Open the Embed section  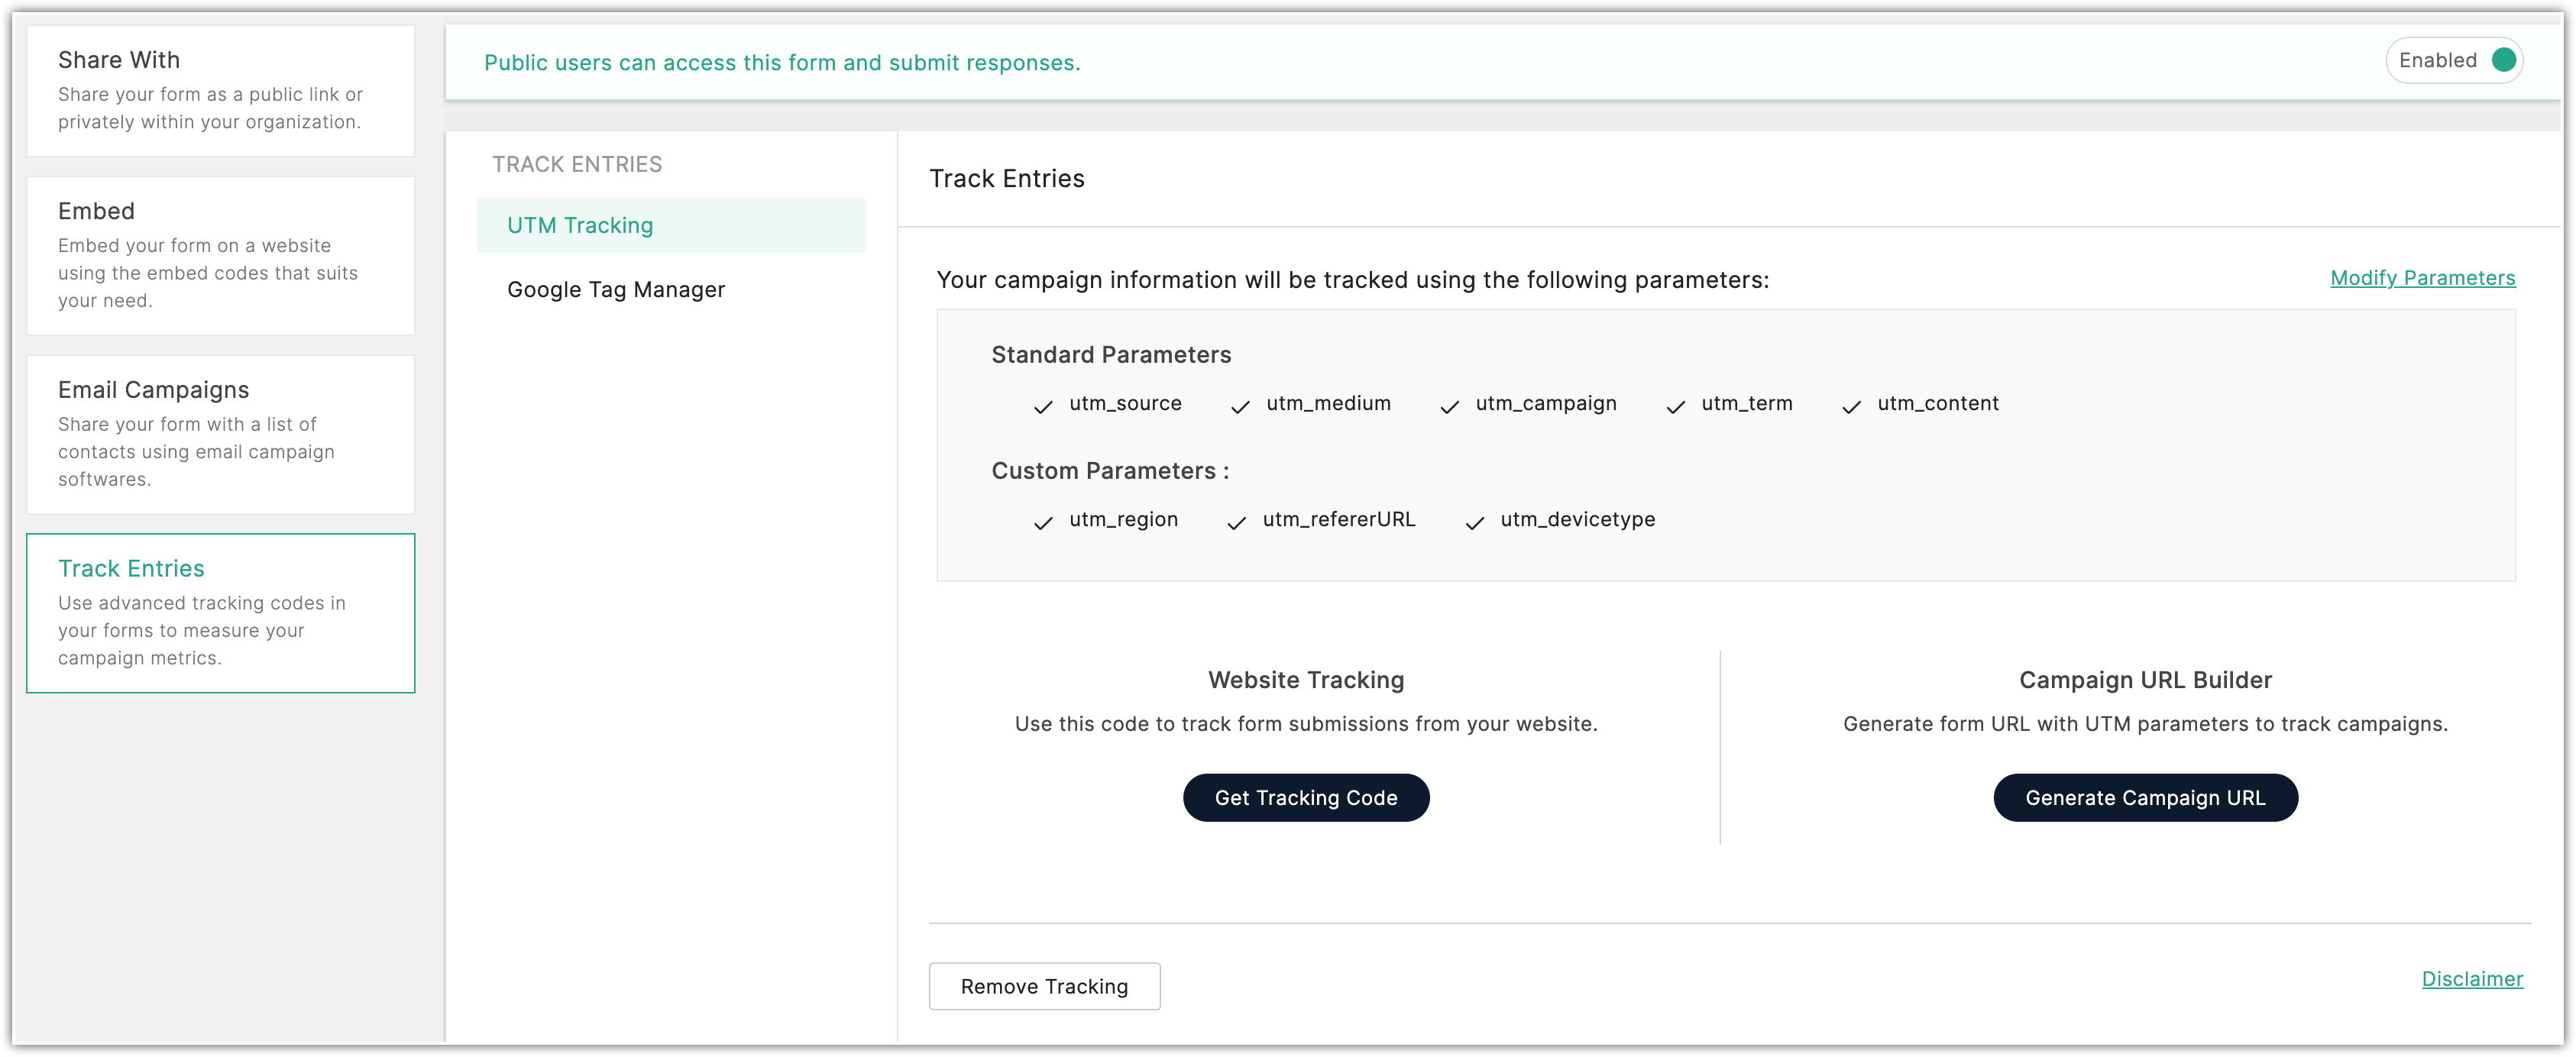220,255
